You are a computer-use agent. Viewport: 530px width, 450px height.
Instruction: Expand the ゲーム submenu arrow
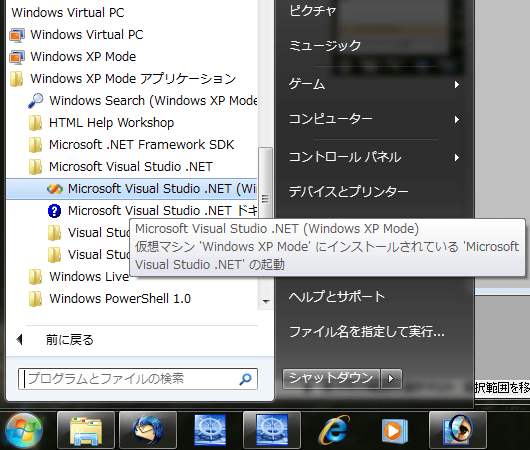[x=457, y=84]
